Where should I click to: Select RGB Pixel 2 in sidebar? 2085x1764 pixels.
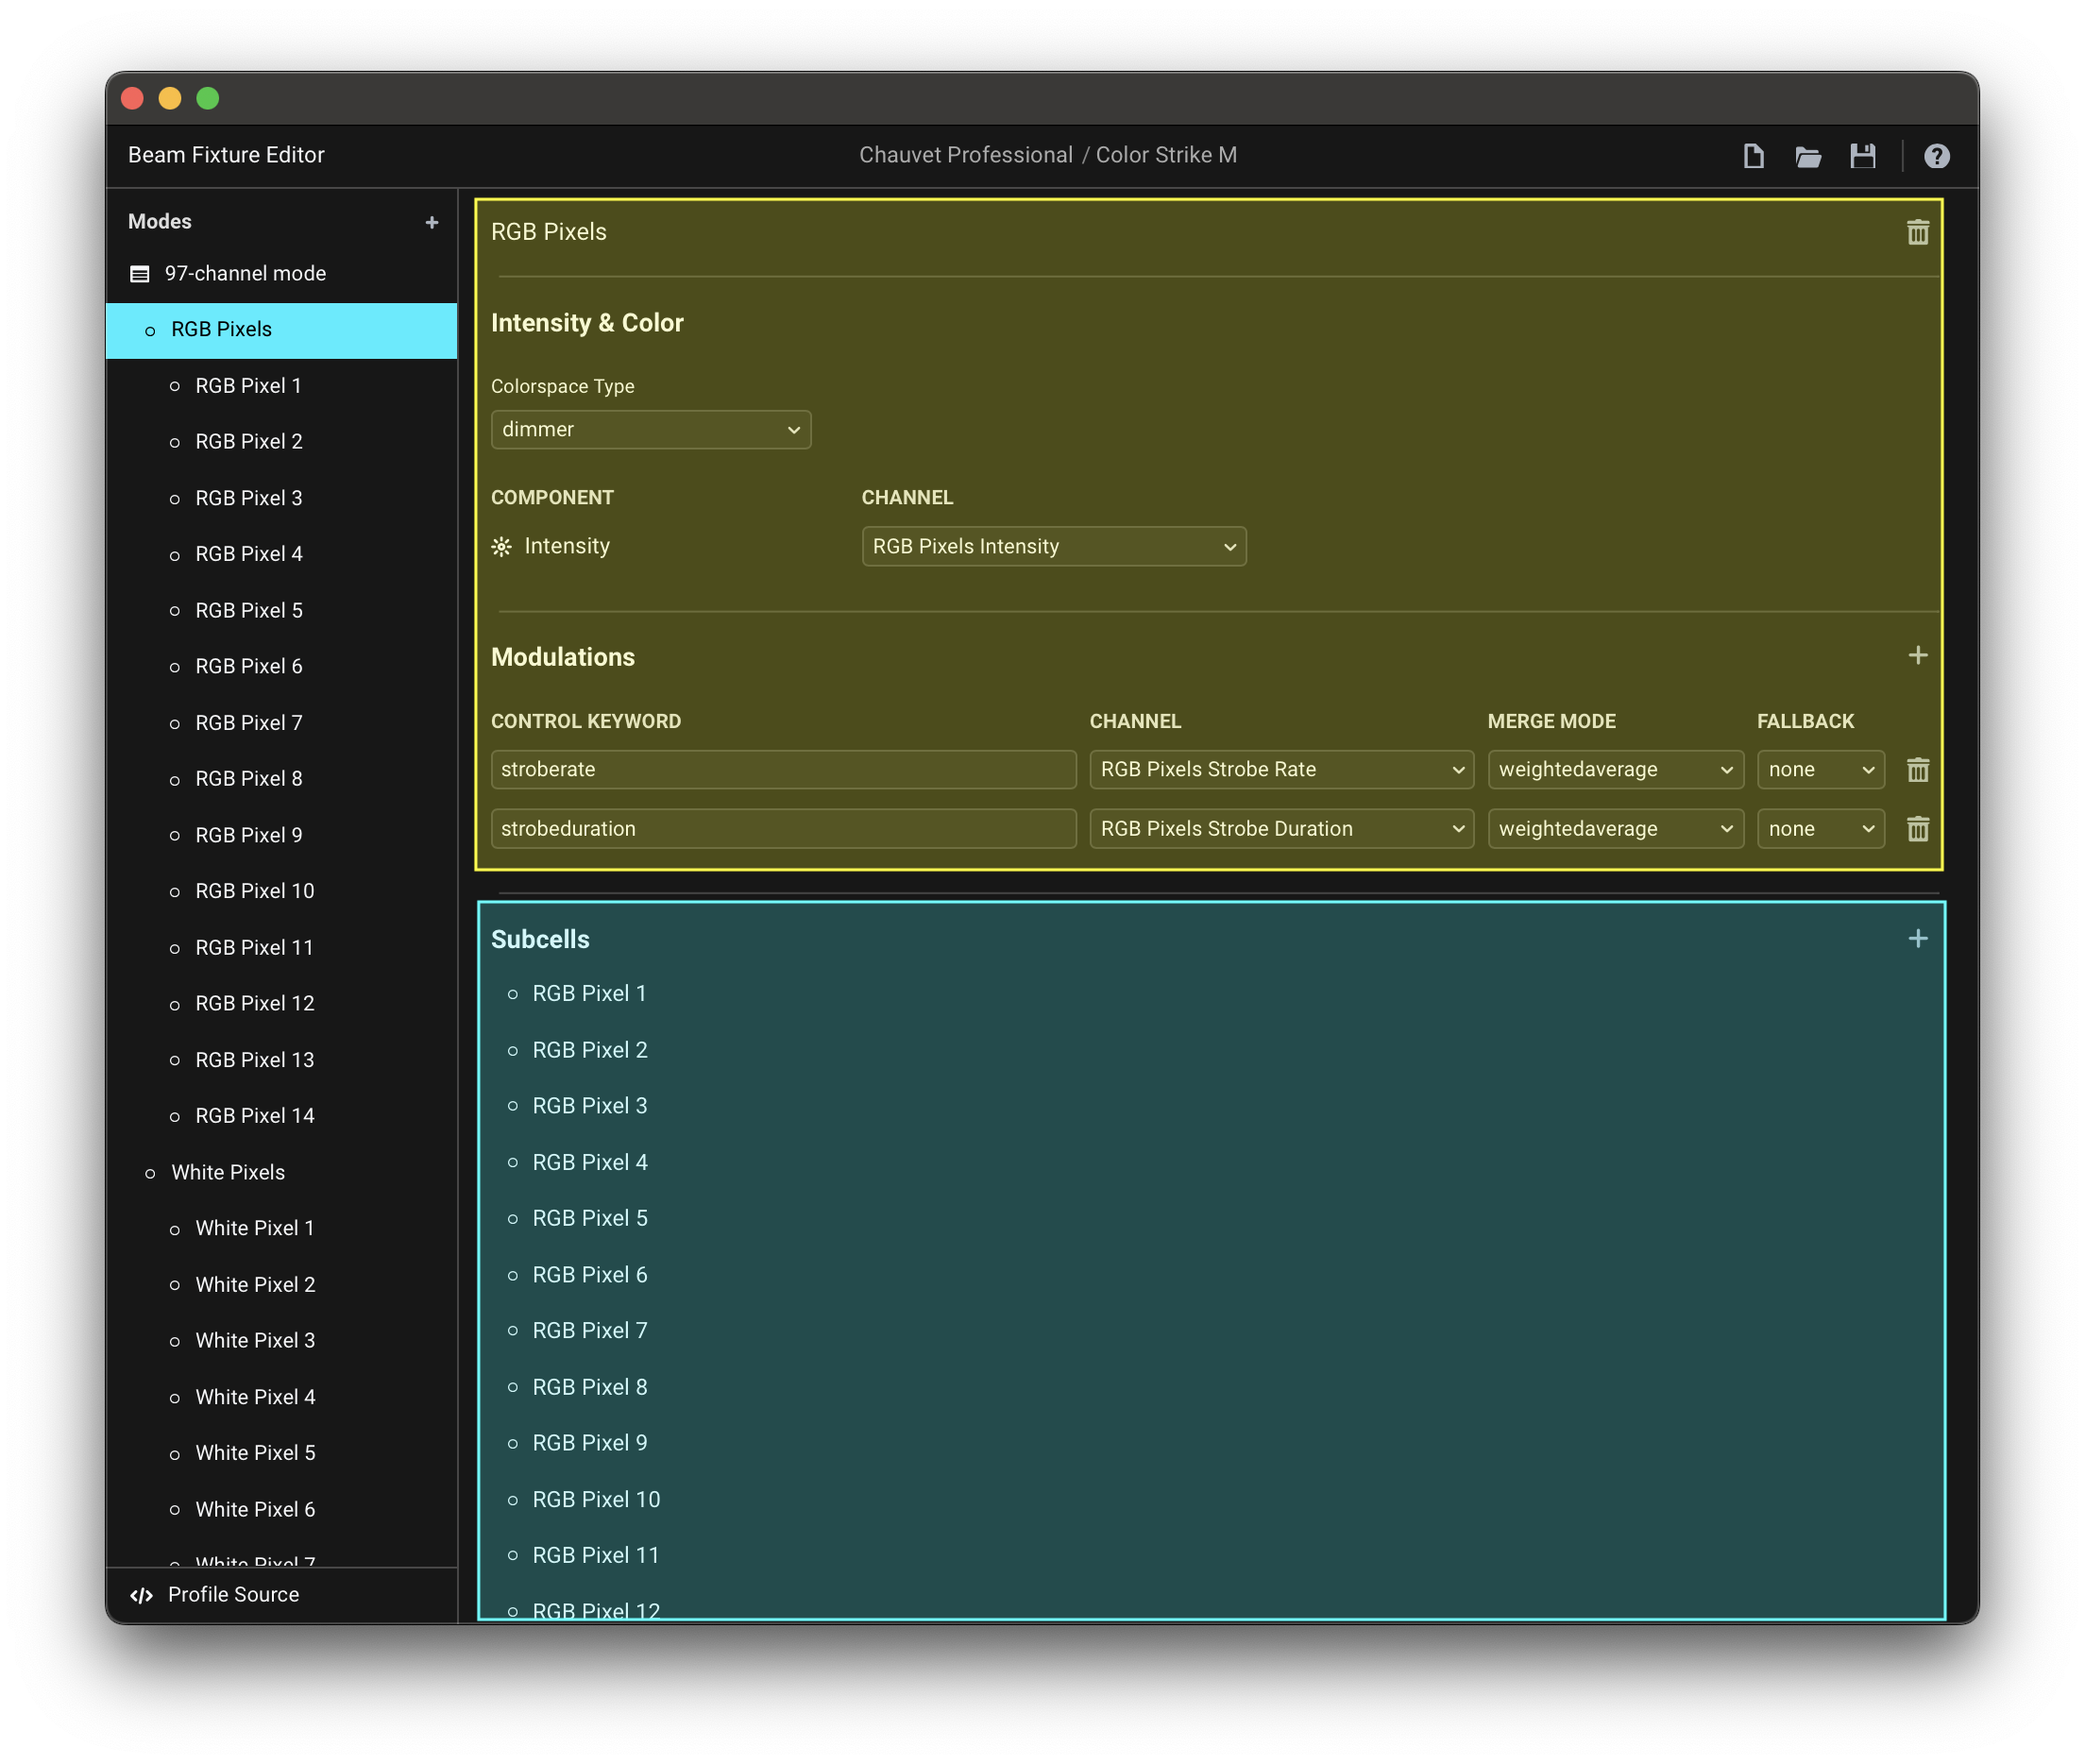coord(282,442)
